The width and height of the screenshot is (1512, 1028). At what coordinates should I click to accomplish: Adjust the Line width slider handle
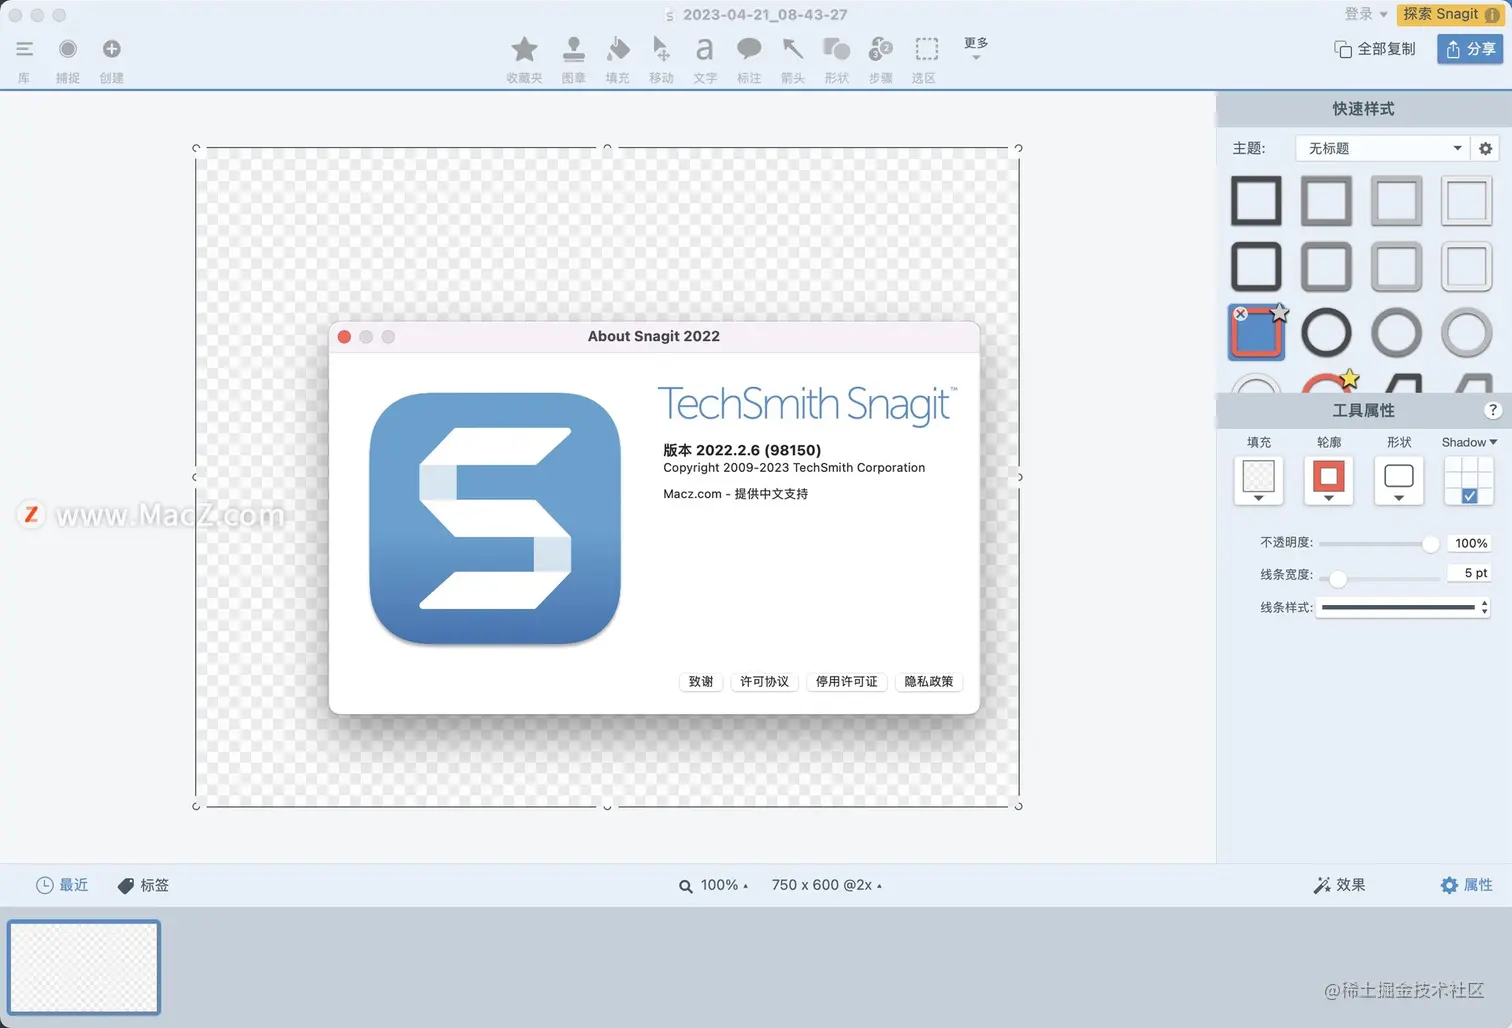(x=1338, y=578)
